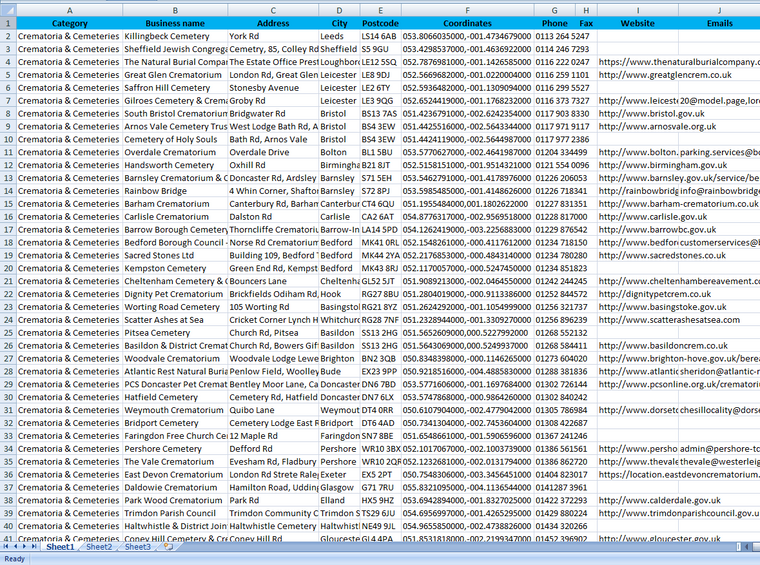Image resolution: width=760 pixels, height=565 pixels.
Task: Open the scatterashesatsea.com website link
Action: coord(669,320)
